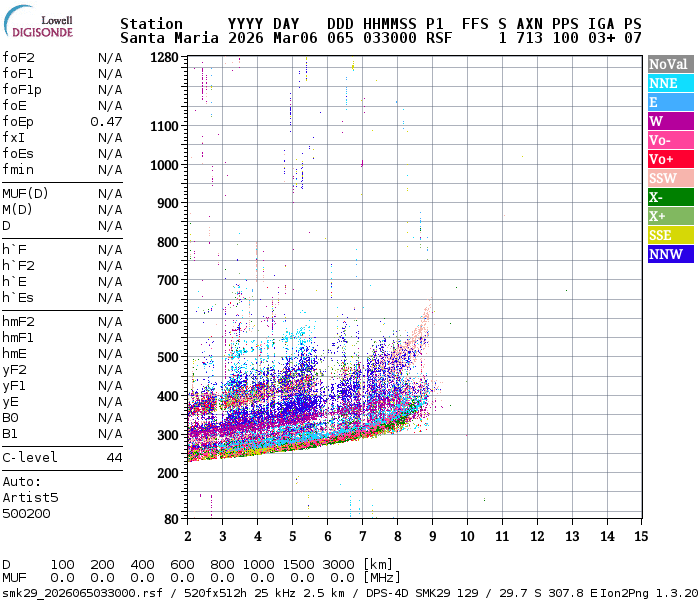Select the 300 height axis label
This screenshot has width=700, height=600.
168,435
